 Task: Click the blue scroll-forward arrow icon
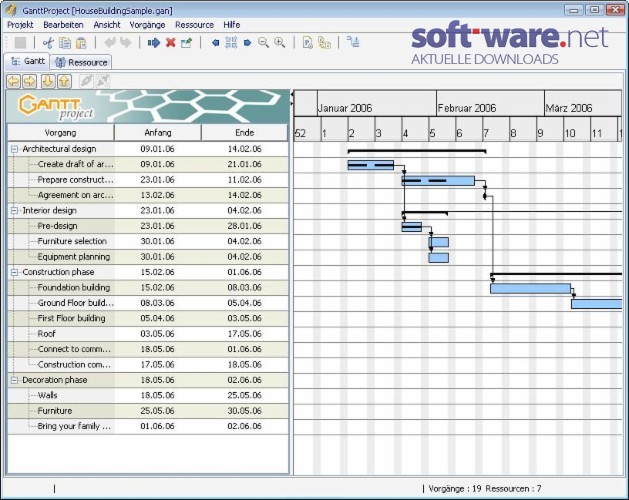pyautogui.click(x=247, y=43)
